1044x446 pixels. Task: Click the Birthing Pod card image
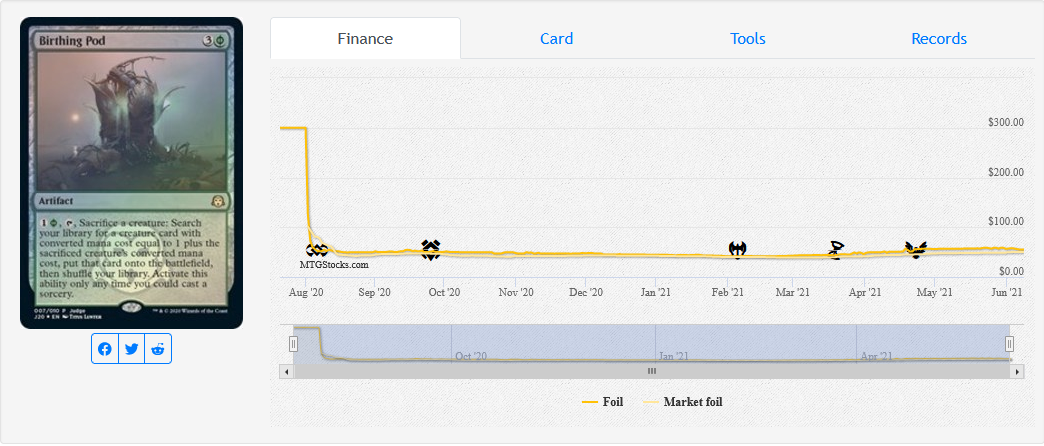point(132,172)
